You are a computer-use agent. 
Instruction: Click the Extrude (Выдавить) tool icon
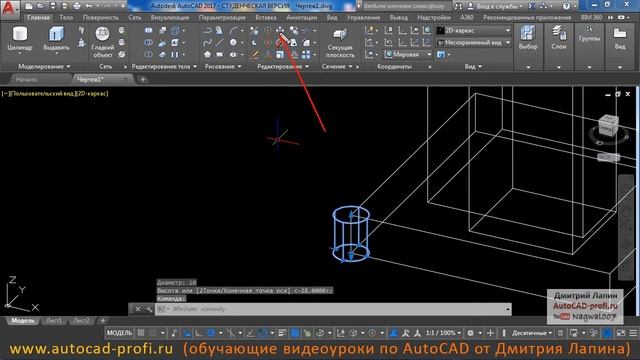pyautogui.click(x=56, y=35)
